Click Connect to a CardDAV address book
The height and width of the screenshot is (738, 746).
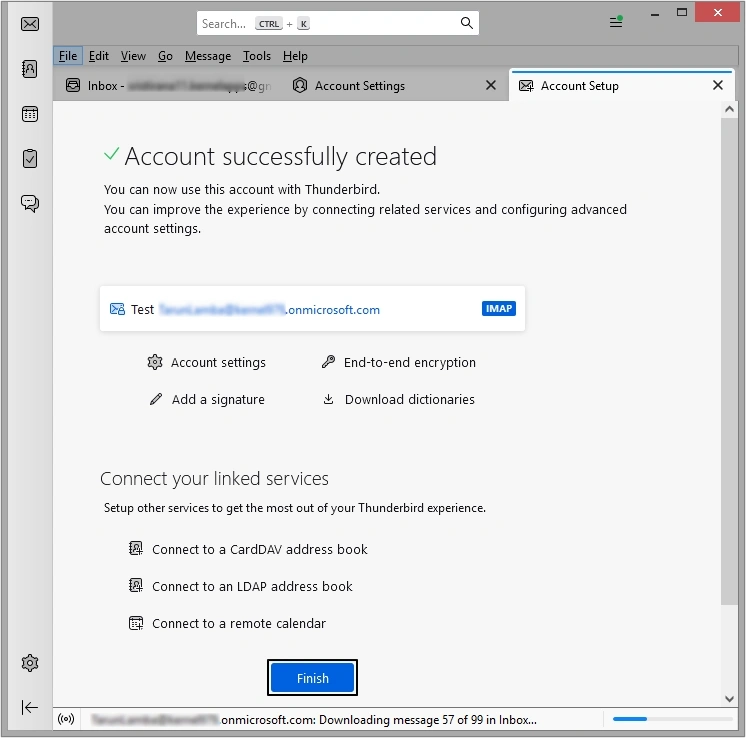point(260,549)
